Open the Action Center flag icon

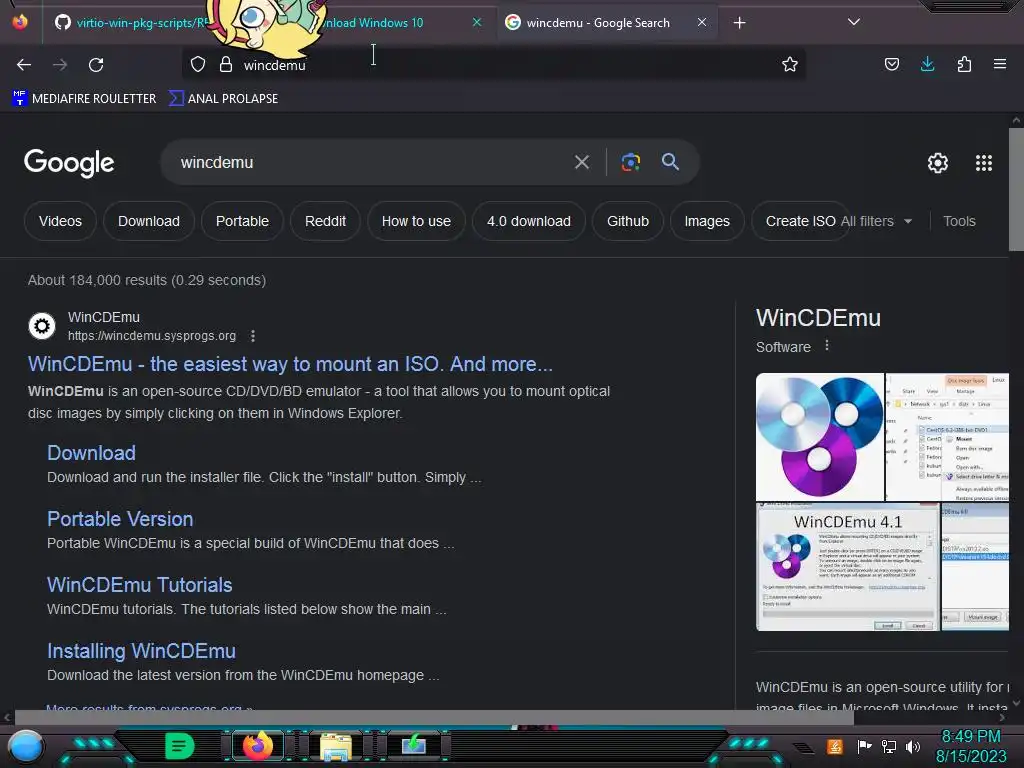864,746
